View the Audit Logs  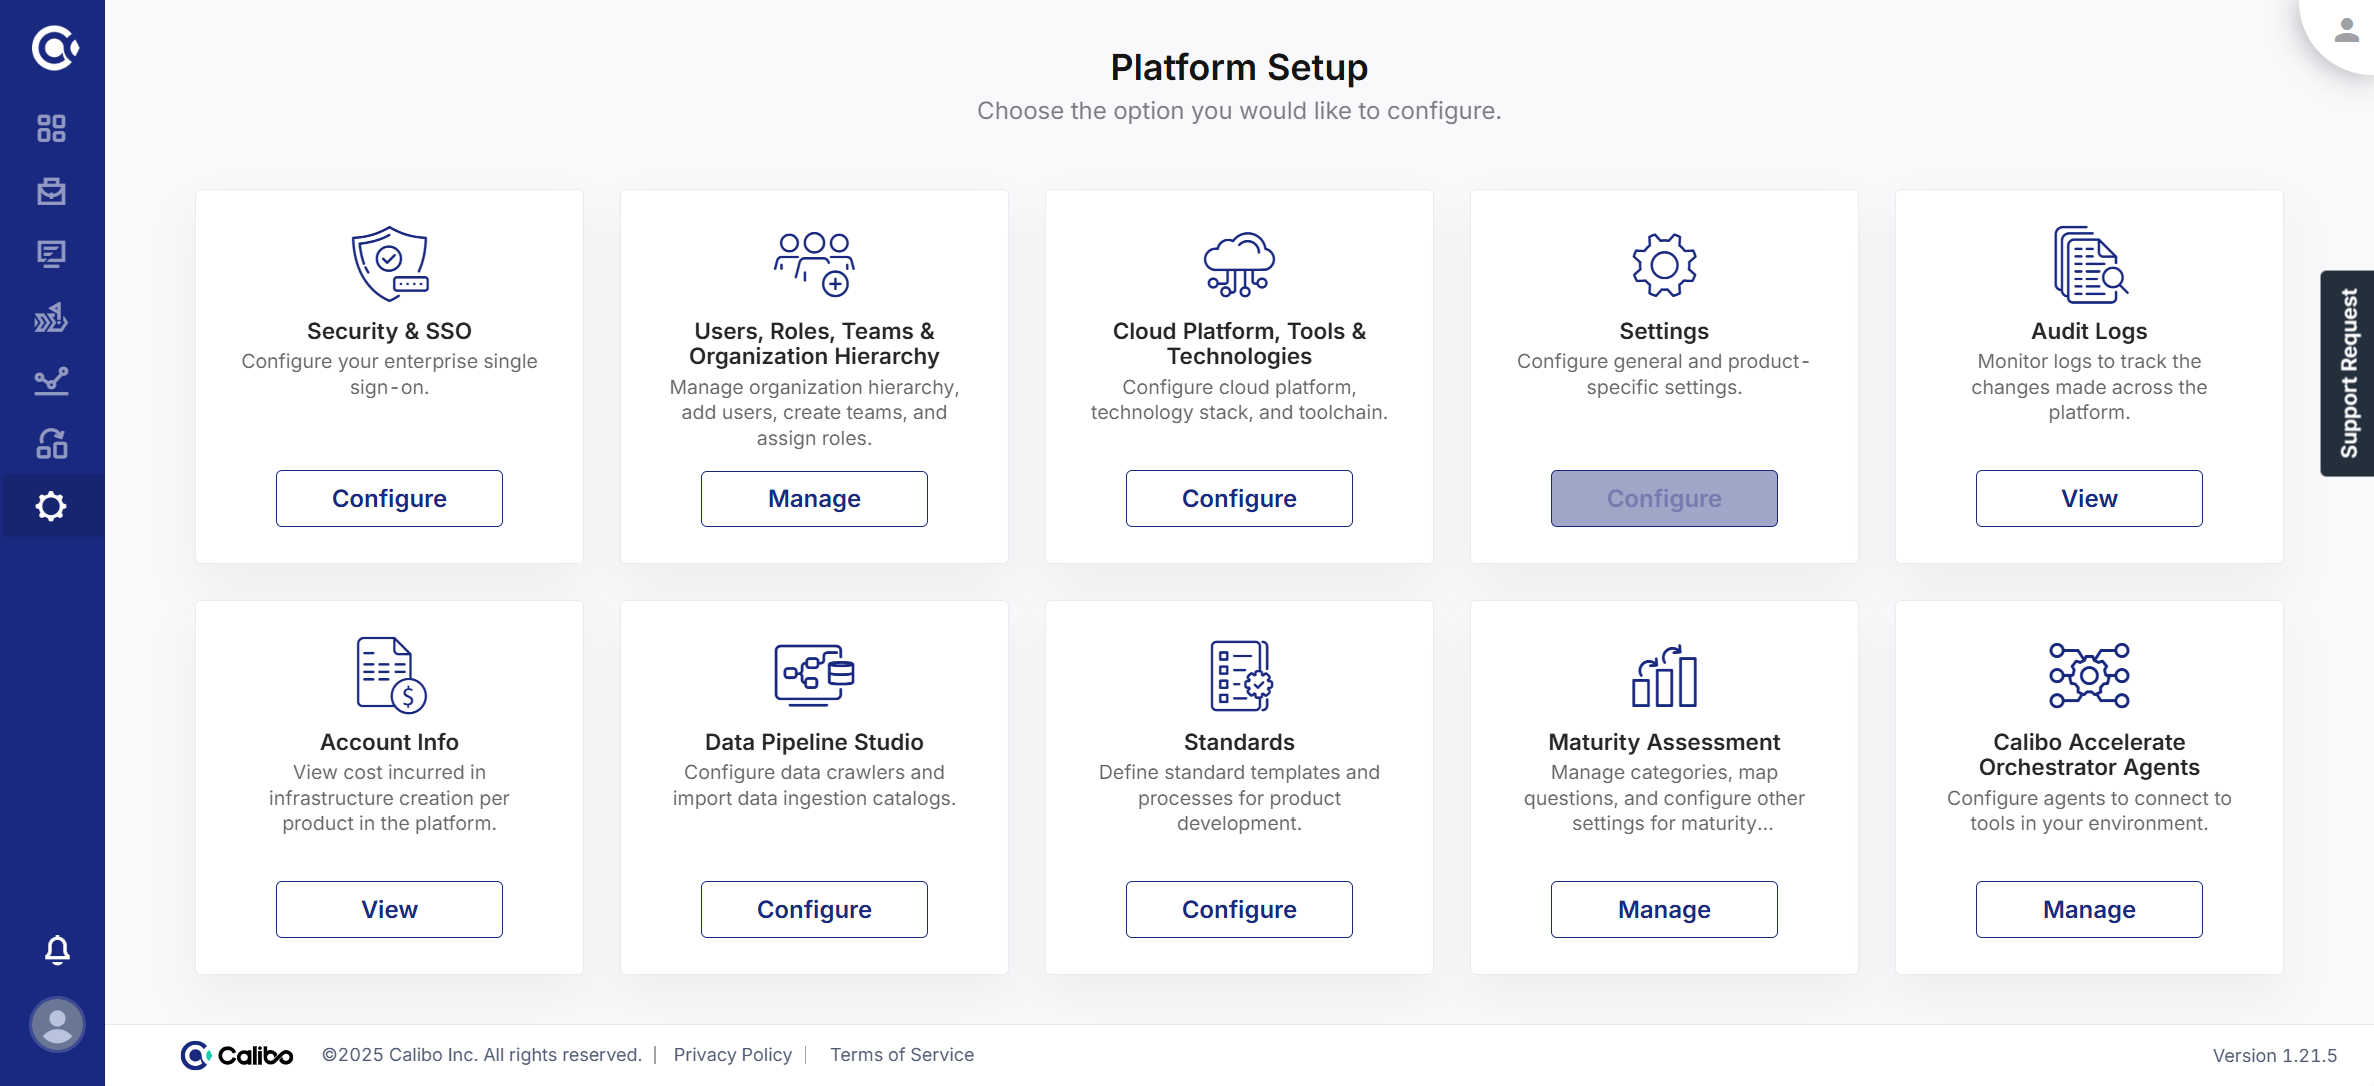pyautogui.click(x=2089, y=498)
